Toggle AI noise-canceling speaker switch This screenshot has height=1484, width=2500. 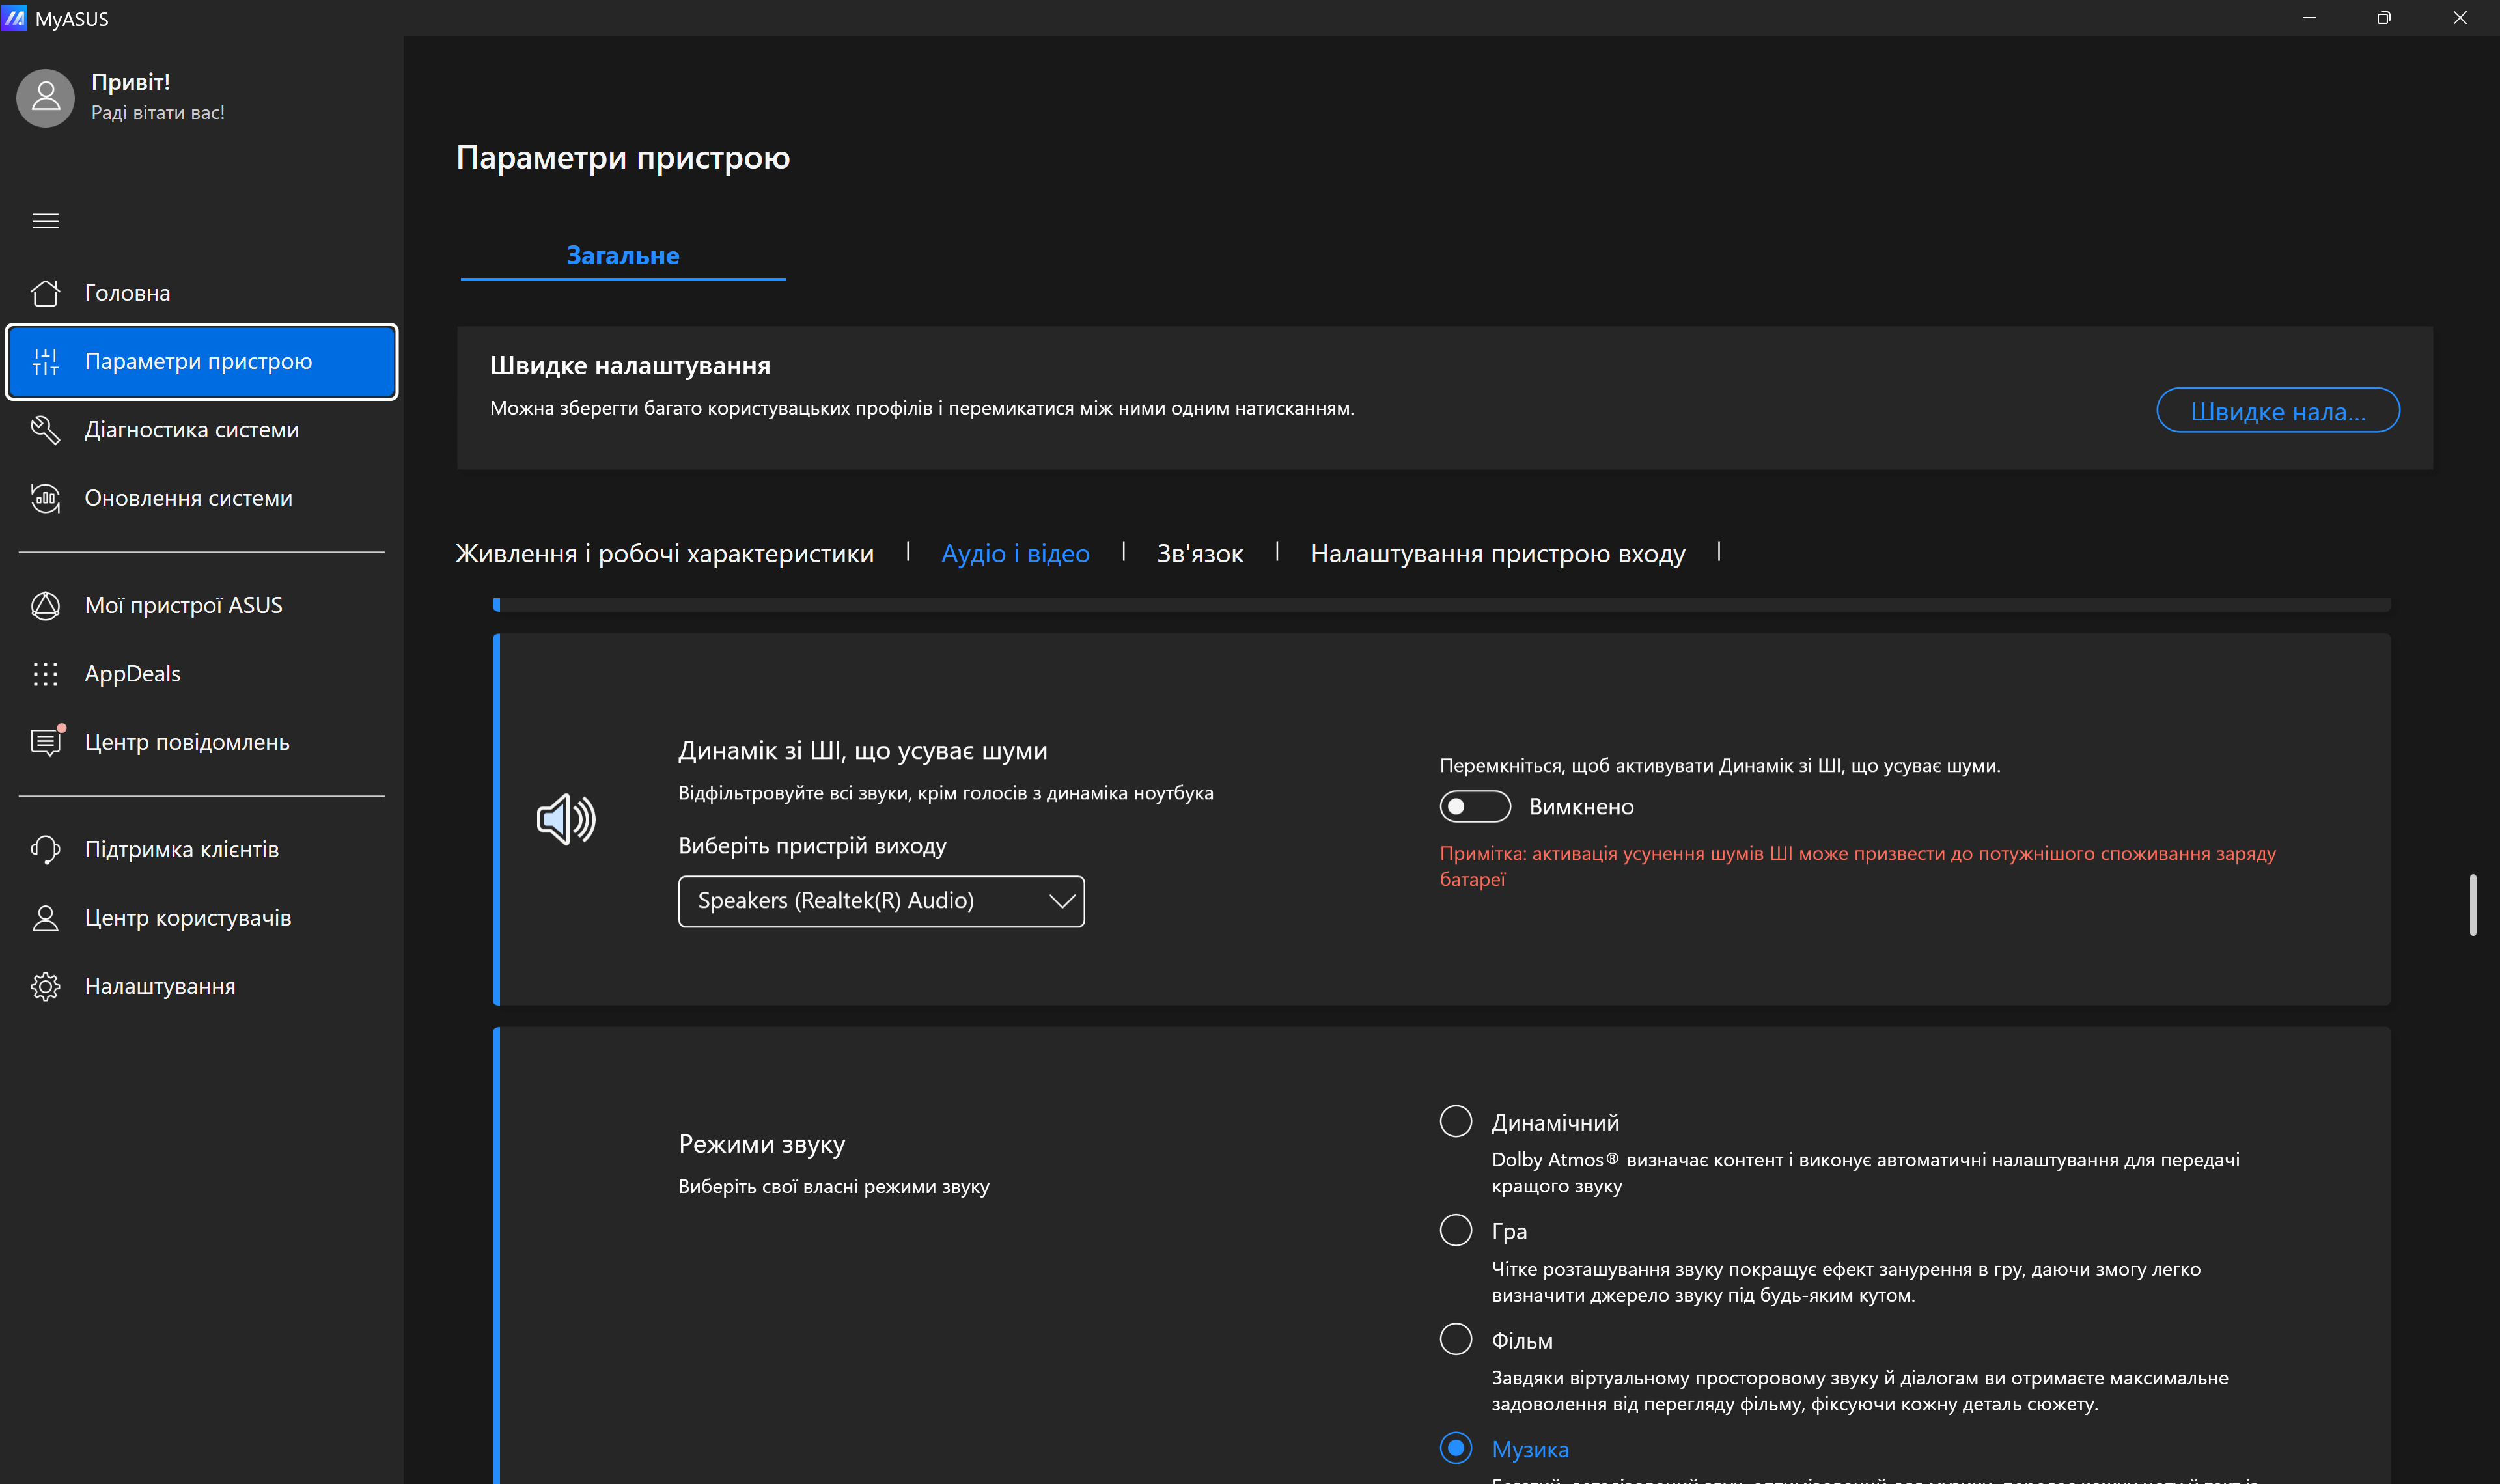tap(1474, 806)
